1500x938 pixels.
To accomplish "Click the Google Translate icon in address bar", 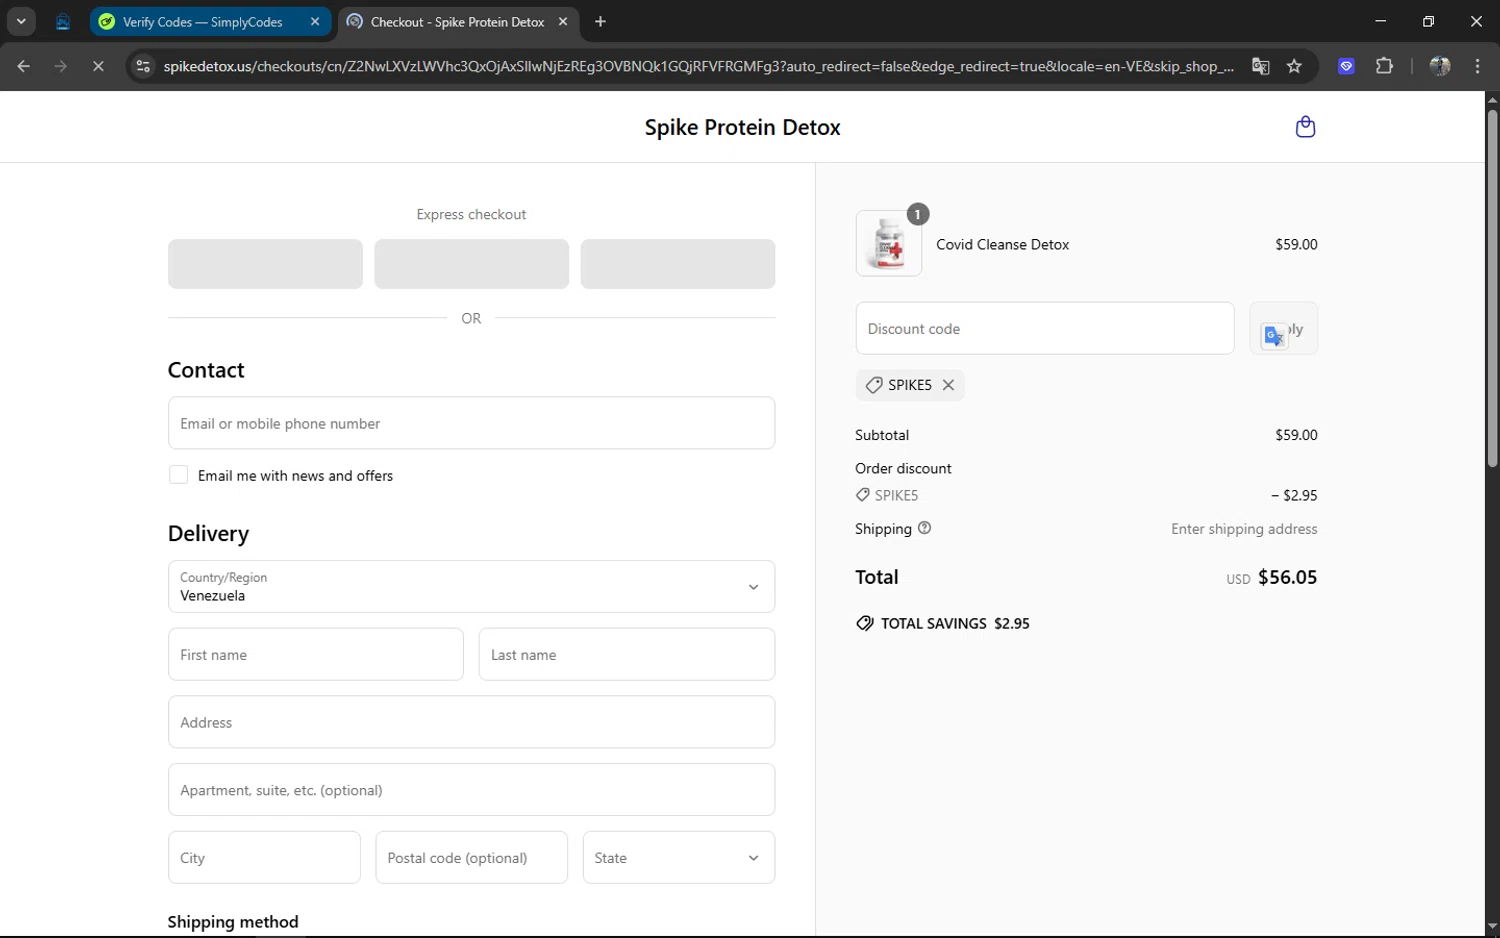I will pos(1260,66).
